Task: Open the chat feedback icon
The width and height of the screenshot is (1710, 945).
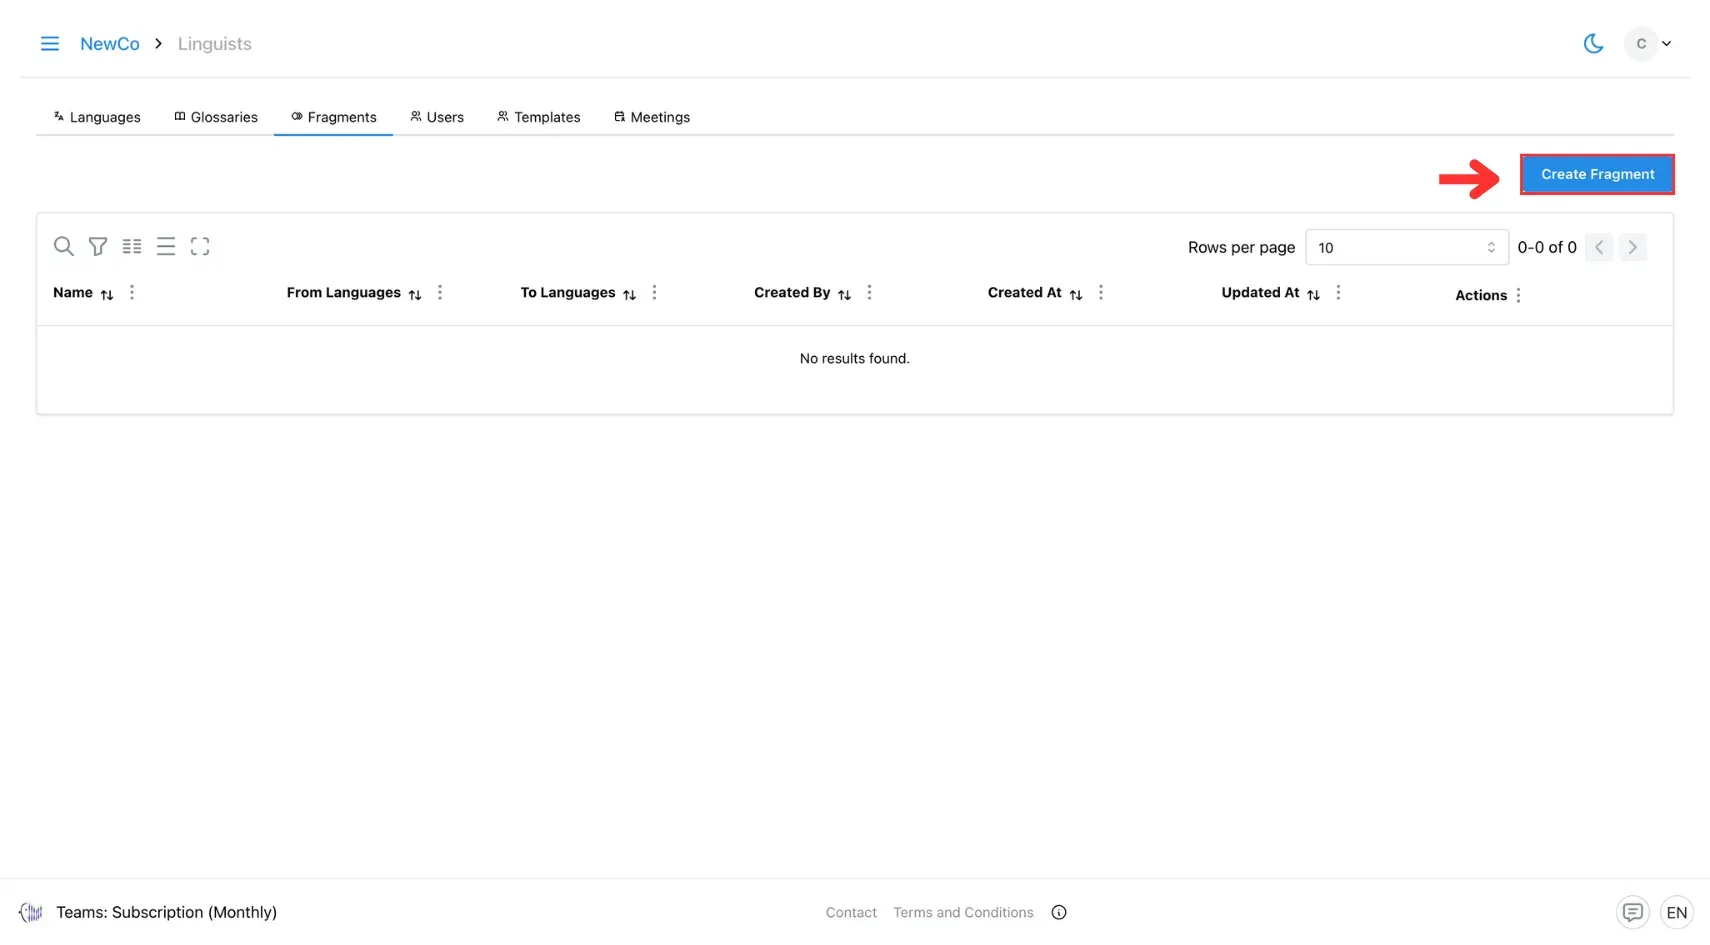Action: pos(1632,912)
